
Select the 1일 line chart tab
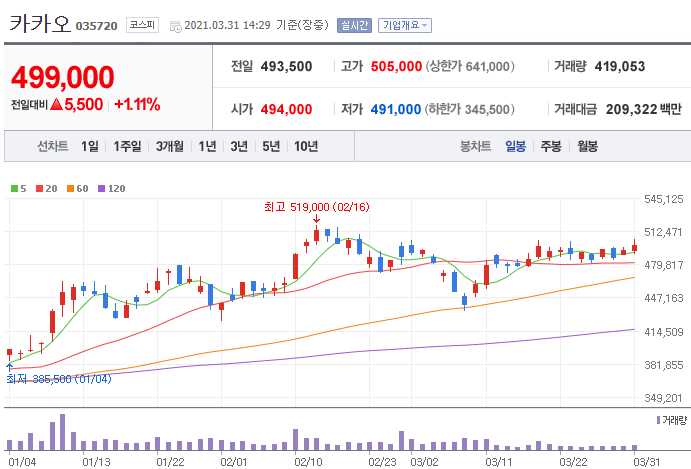(x=90, y=146)
